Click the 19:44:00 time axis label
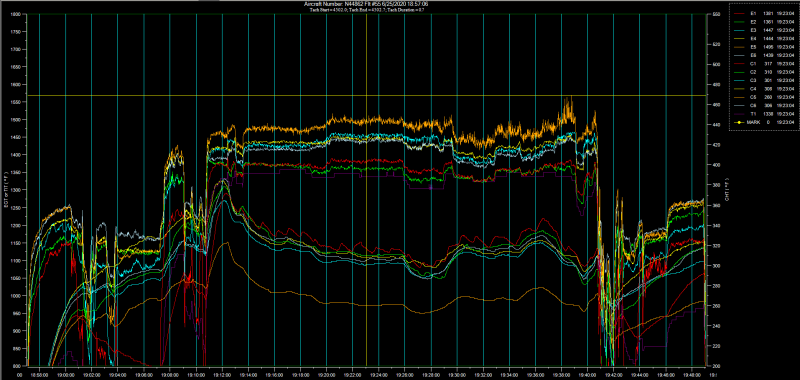 640,374
